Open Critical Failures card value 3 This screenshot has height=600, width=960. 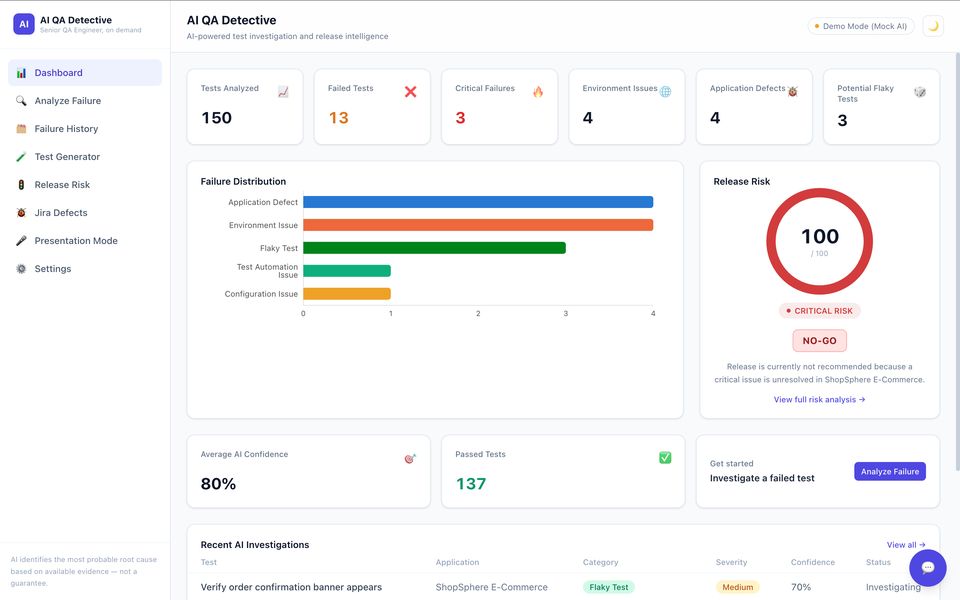tap(460, 118)
